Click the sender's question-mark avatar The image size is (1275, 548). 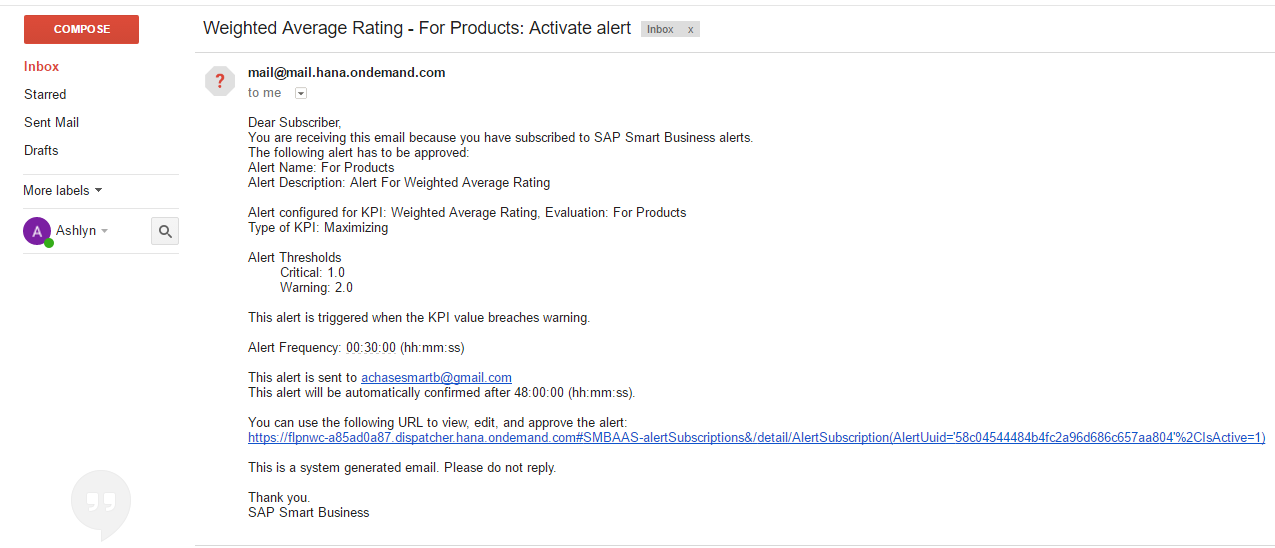pyautogui.click(x=220, y=82)
